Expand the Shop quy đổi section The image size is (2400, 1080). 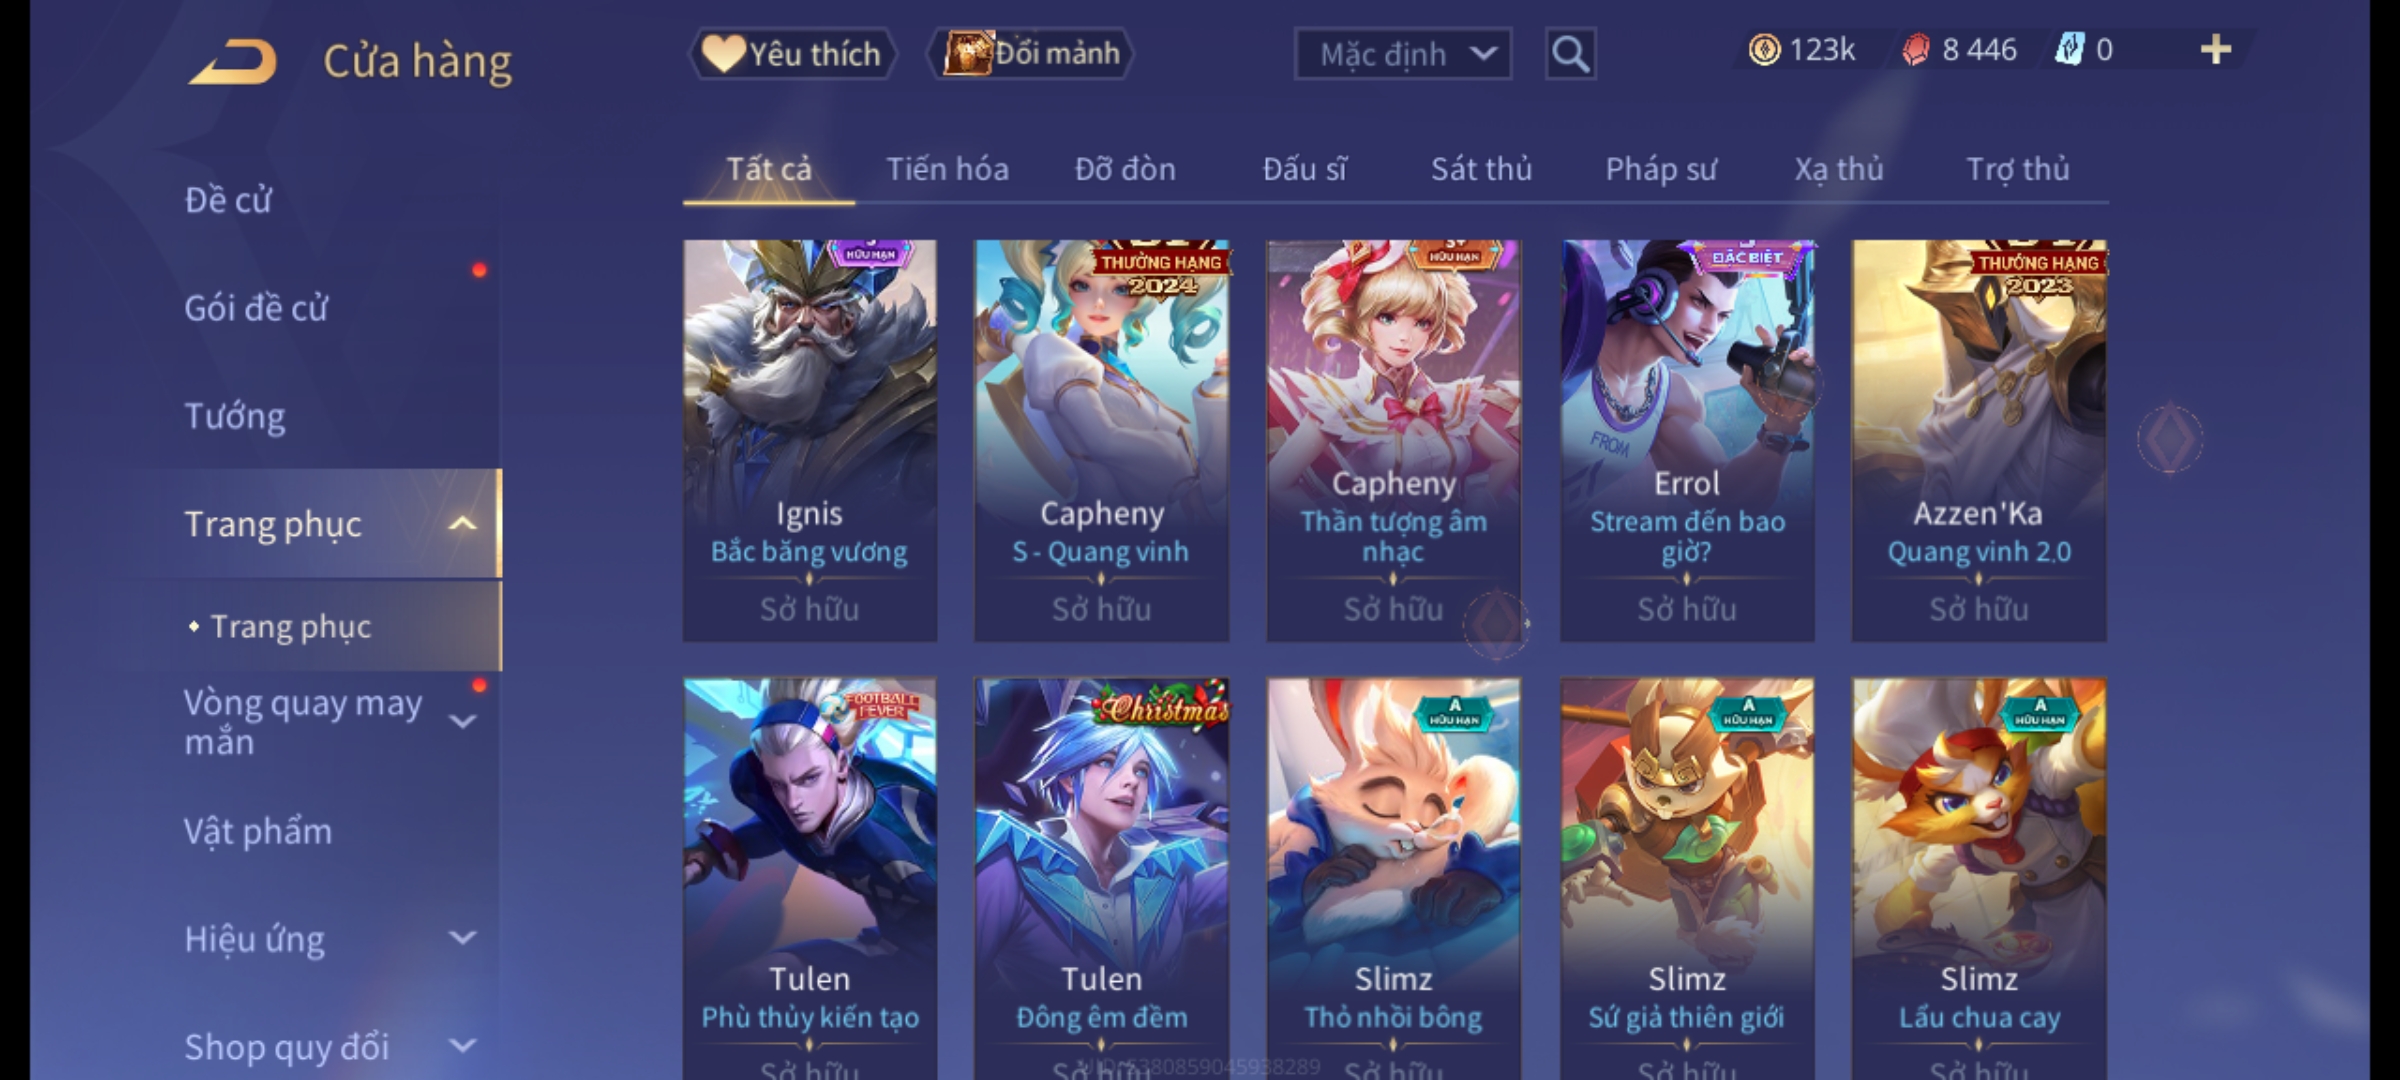tap(462, 1046)
